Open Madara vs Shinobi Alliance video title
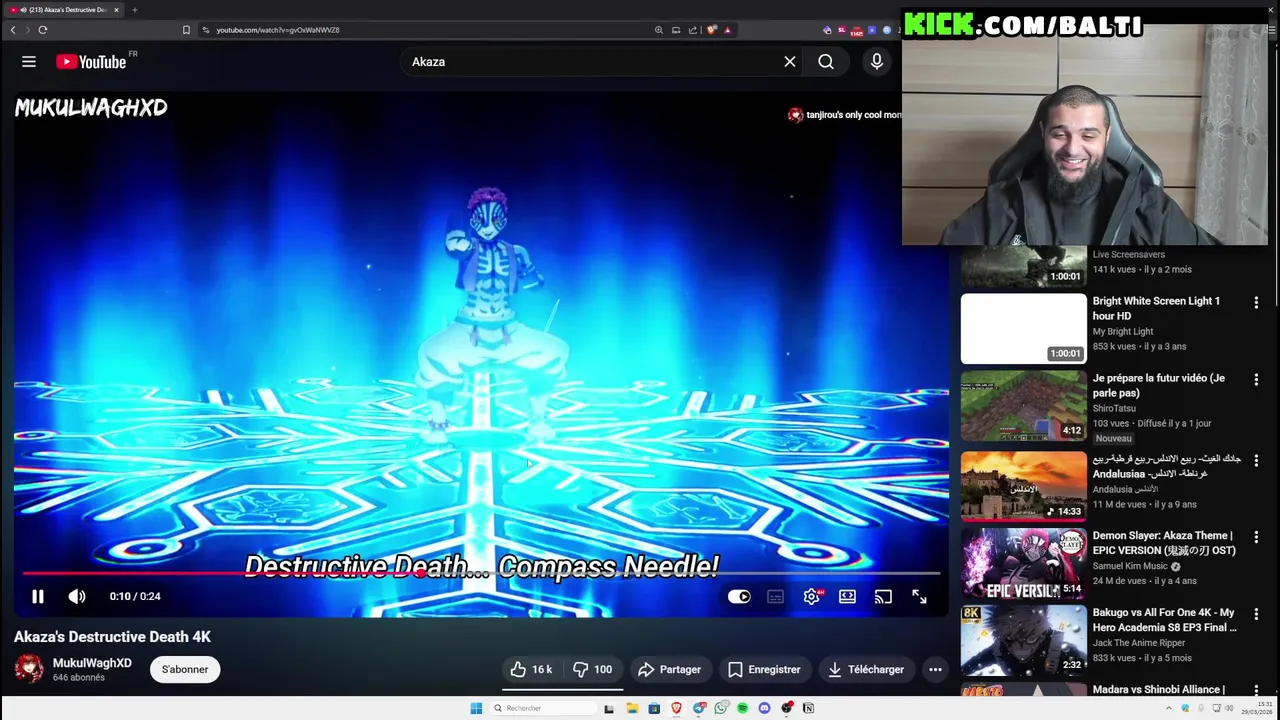The image size is (1280, 720). 1158,690
